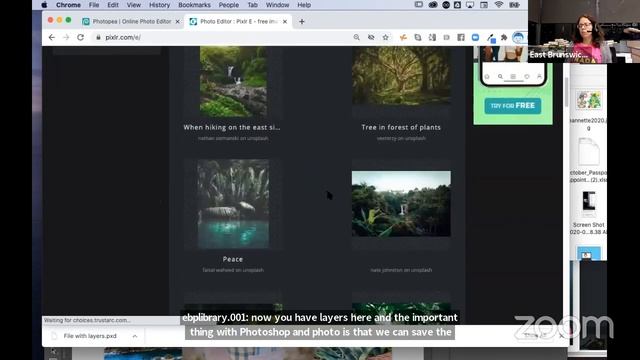Open the Edit menu

click(x=113, y=5)
